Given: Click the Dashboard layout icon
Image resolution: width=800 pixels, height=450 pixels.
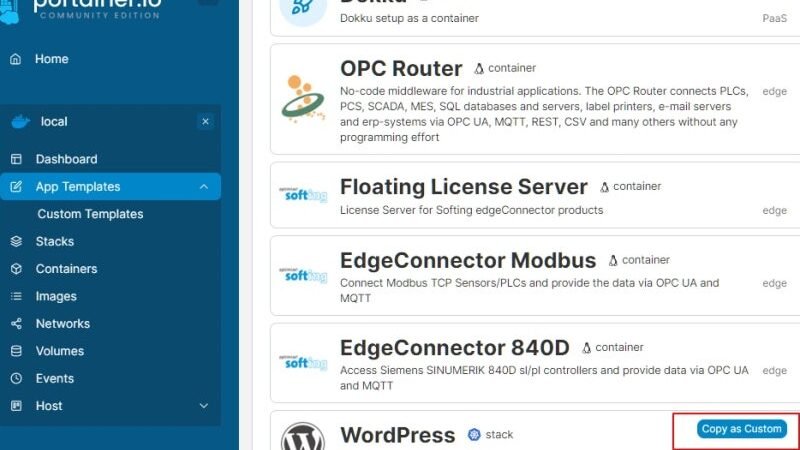Looking at the screenshot, I should [16, 159].
